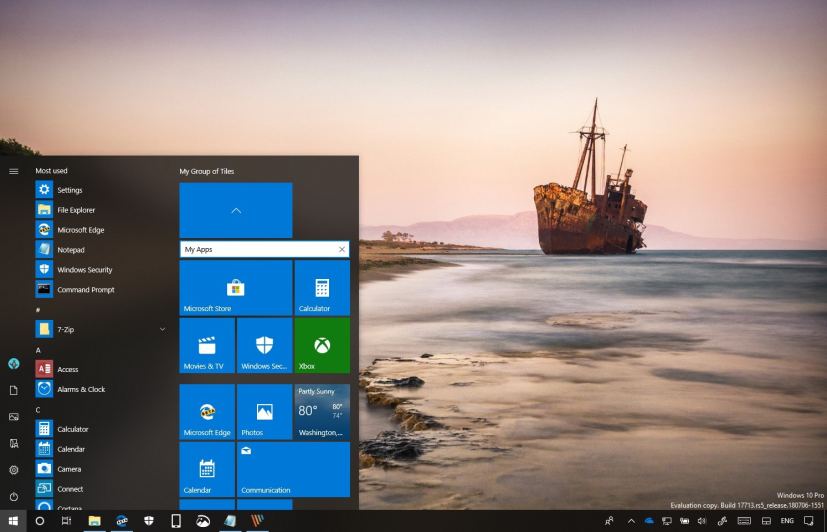827x532 pixels.
Task: Open the Start rail icon below Pictures
Action: click(14, 443)
